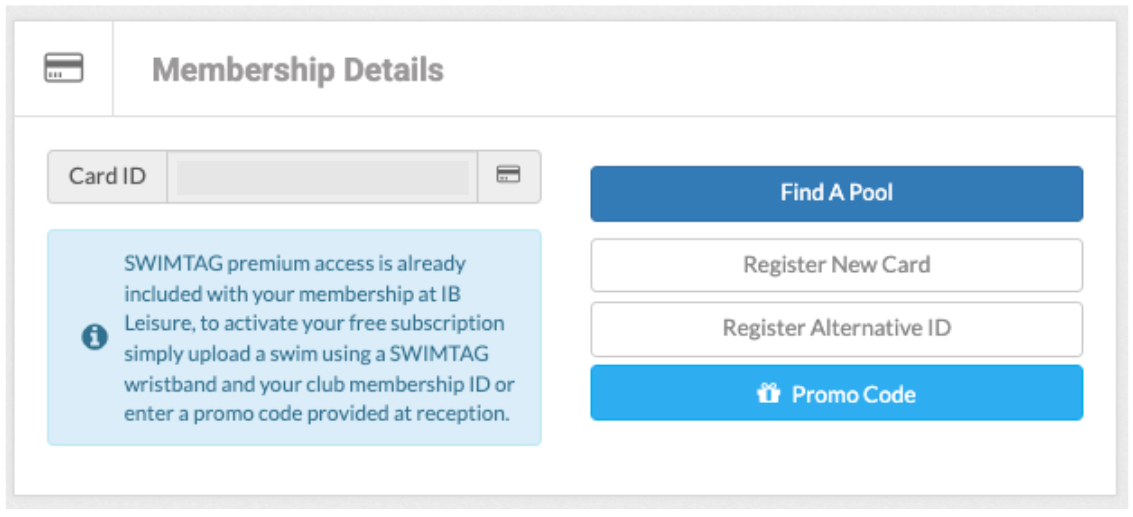The image size is (1133, 517).
Task: Click the blue info circle icon
Action: (94, 338)
